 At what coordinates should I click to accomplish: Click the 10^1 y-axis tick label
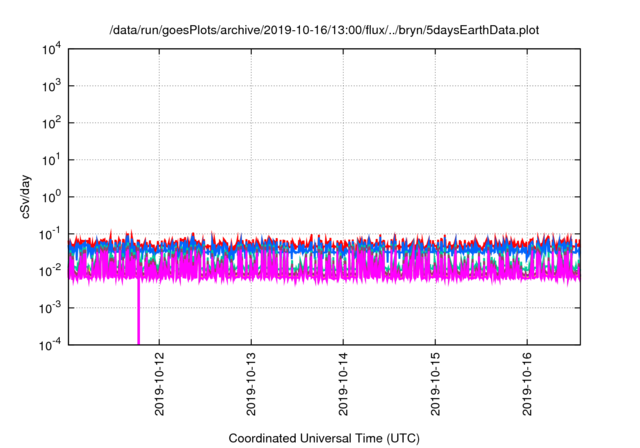[50, 160]
